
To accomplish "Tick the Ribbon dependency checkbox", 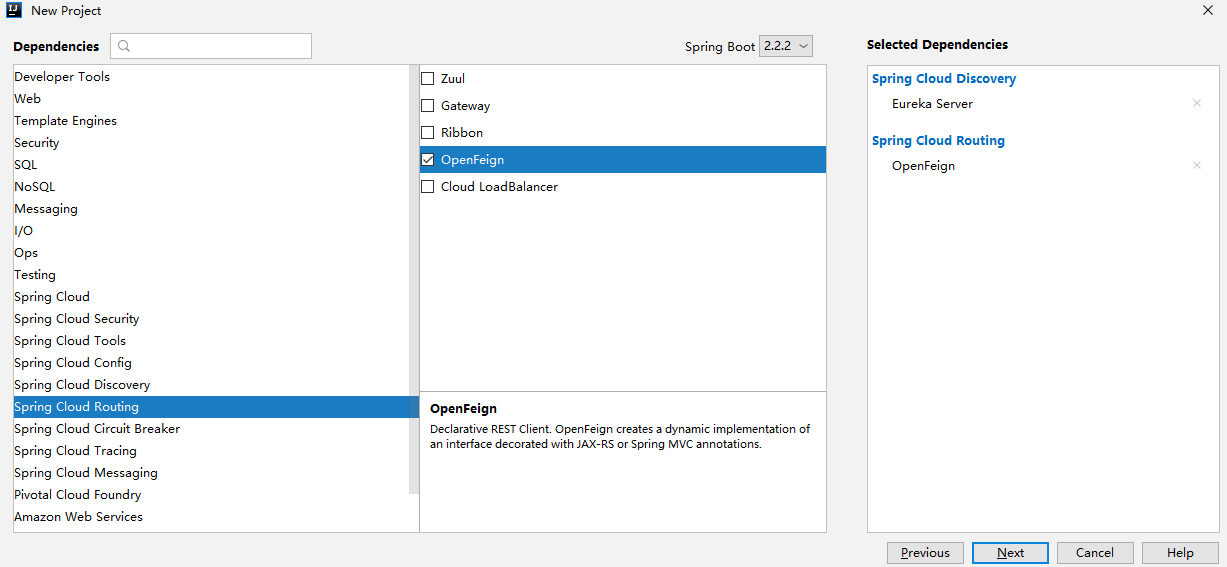I will click(x=428, y=133).
